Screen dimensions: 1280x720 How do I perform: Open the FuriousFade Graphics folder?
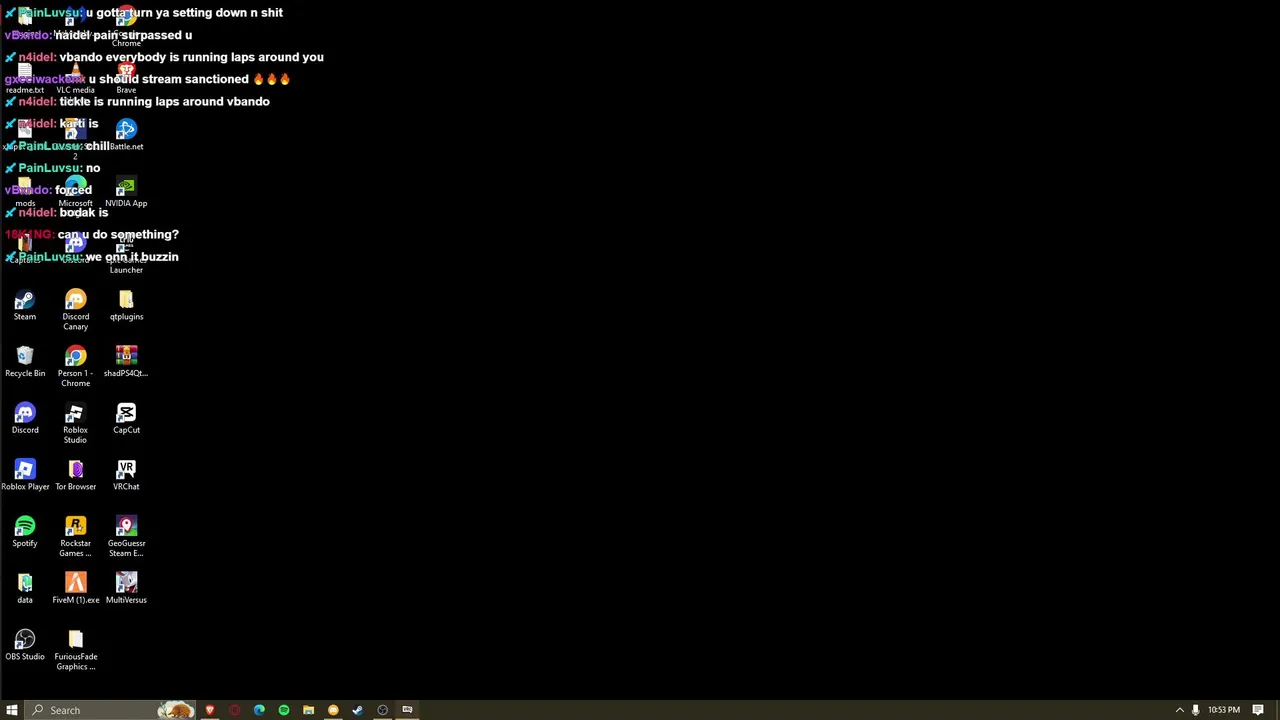75,650
